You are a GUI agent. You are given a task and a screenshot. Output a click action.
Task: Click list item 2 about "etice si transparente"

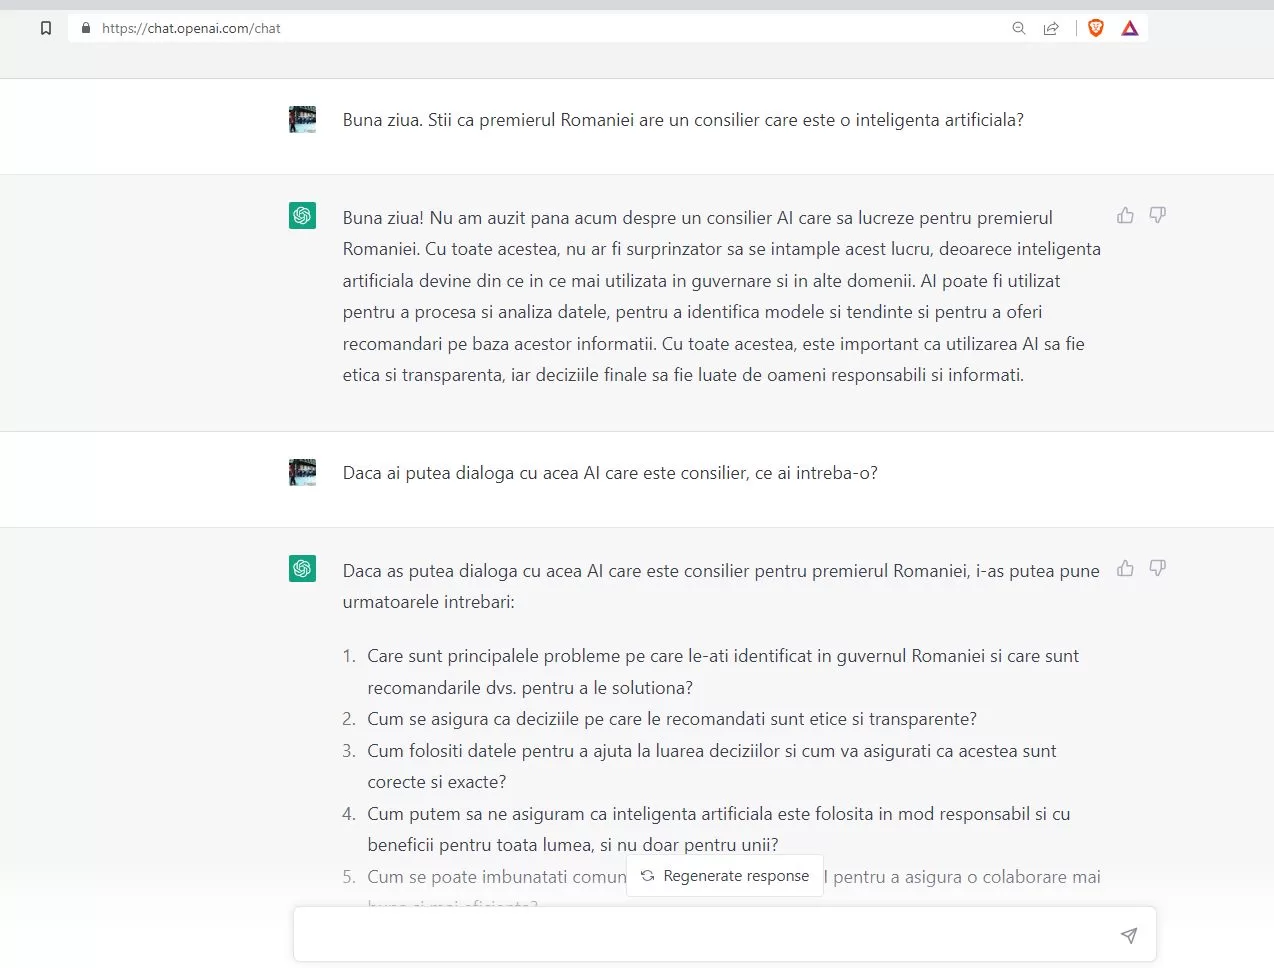[x=671, y=719]
